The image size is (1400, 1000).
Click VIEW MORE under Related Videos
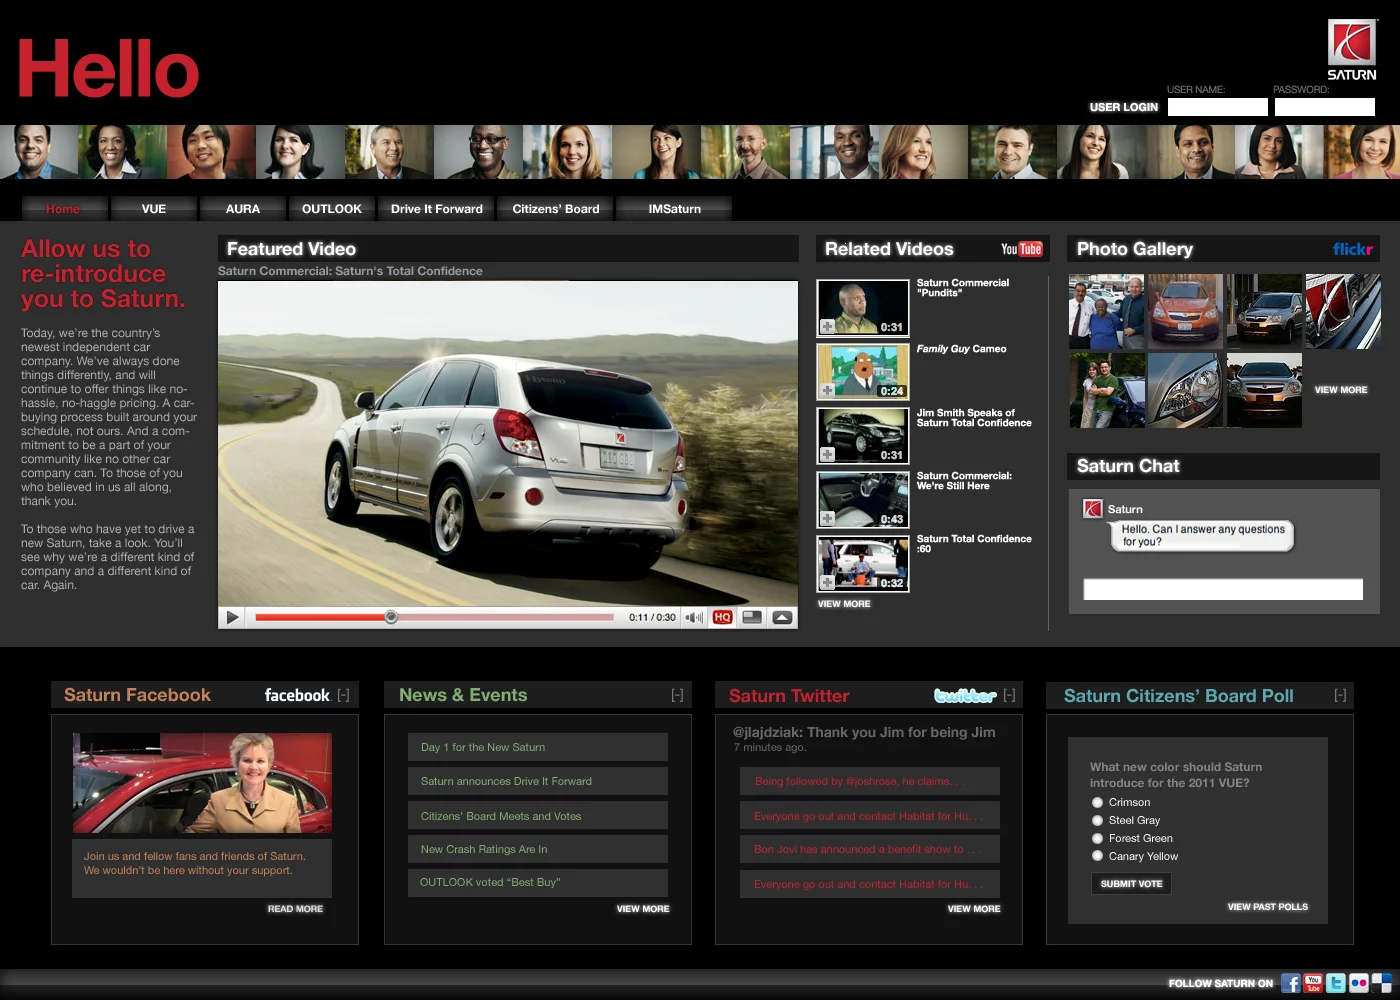point(844,604)
